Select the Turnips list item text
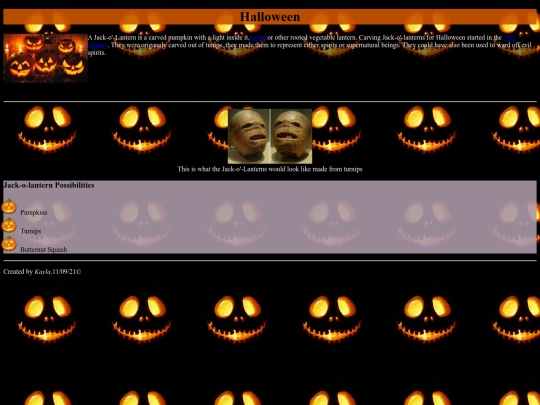540x405 pixels. [31, 231]
